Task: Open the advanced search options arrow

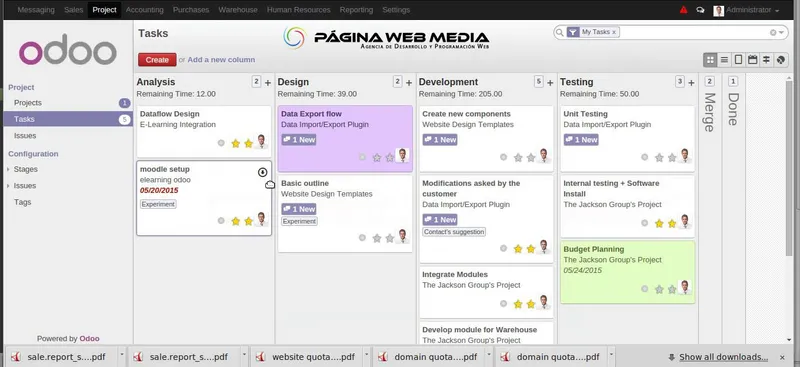Action: pos(781,32)
